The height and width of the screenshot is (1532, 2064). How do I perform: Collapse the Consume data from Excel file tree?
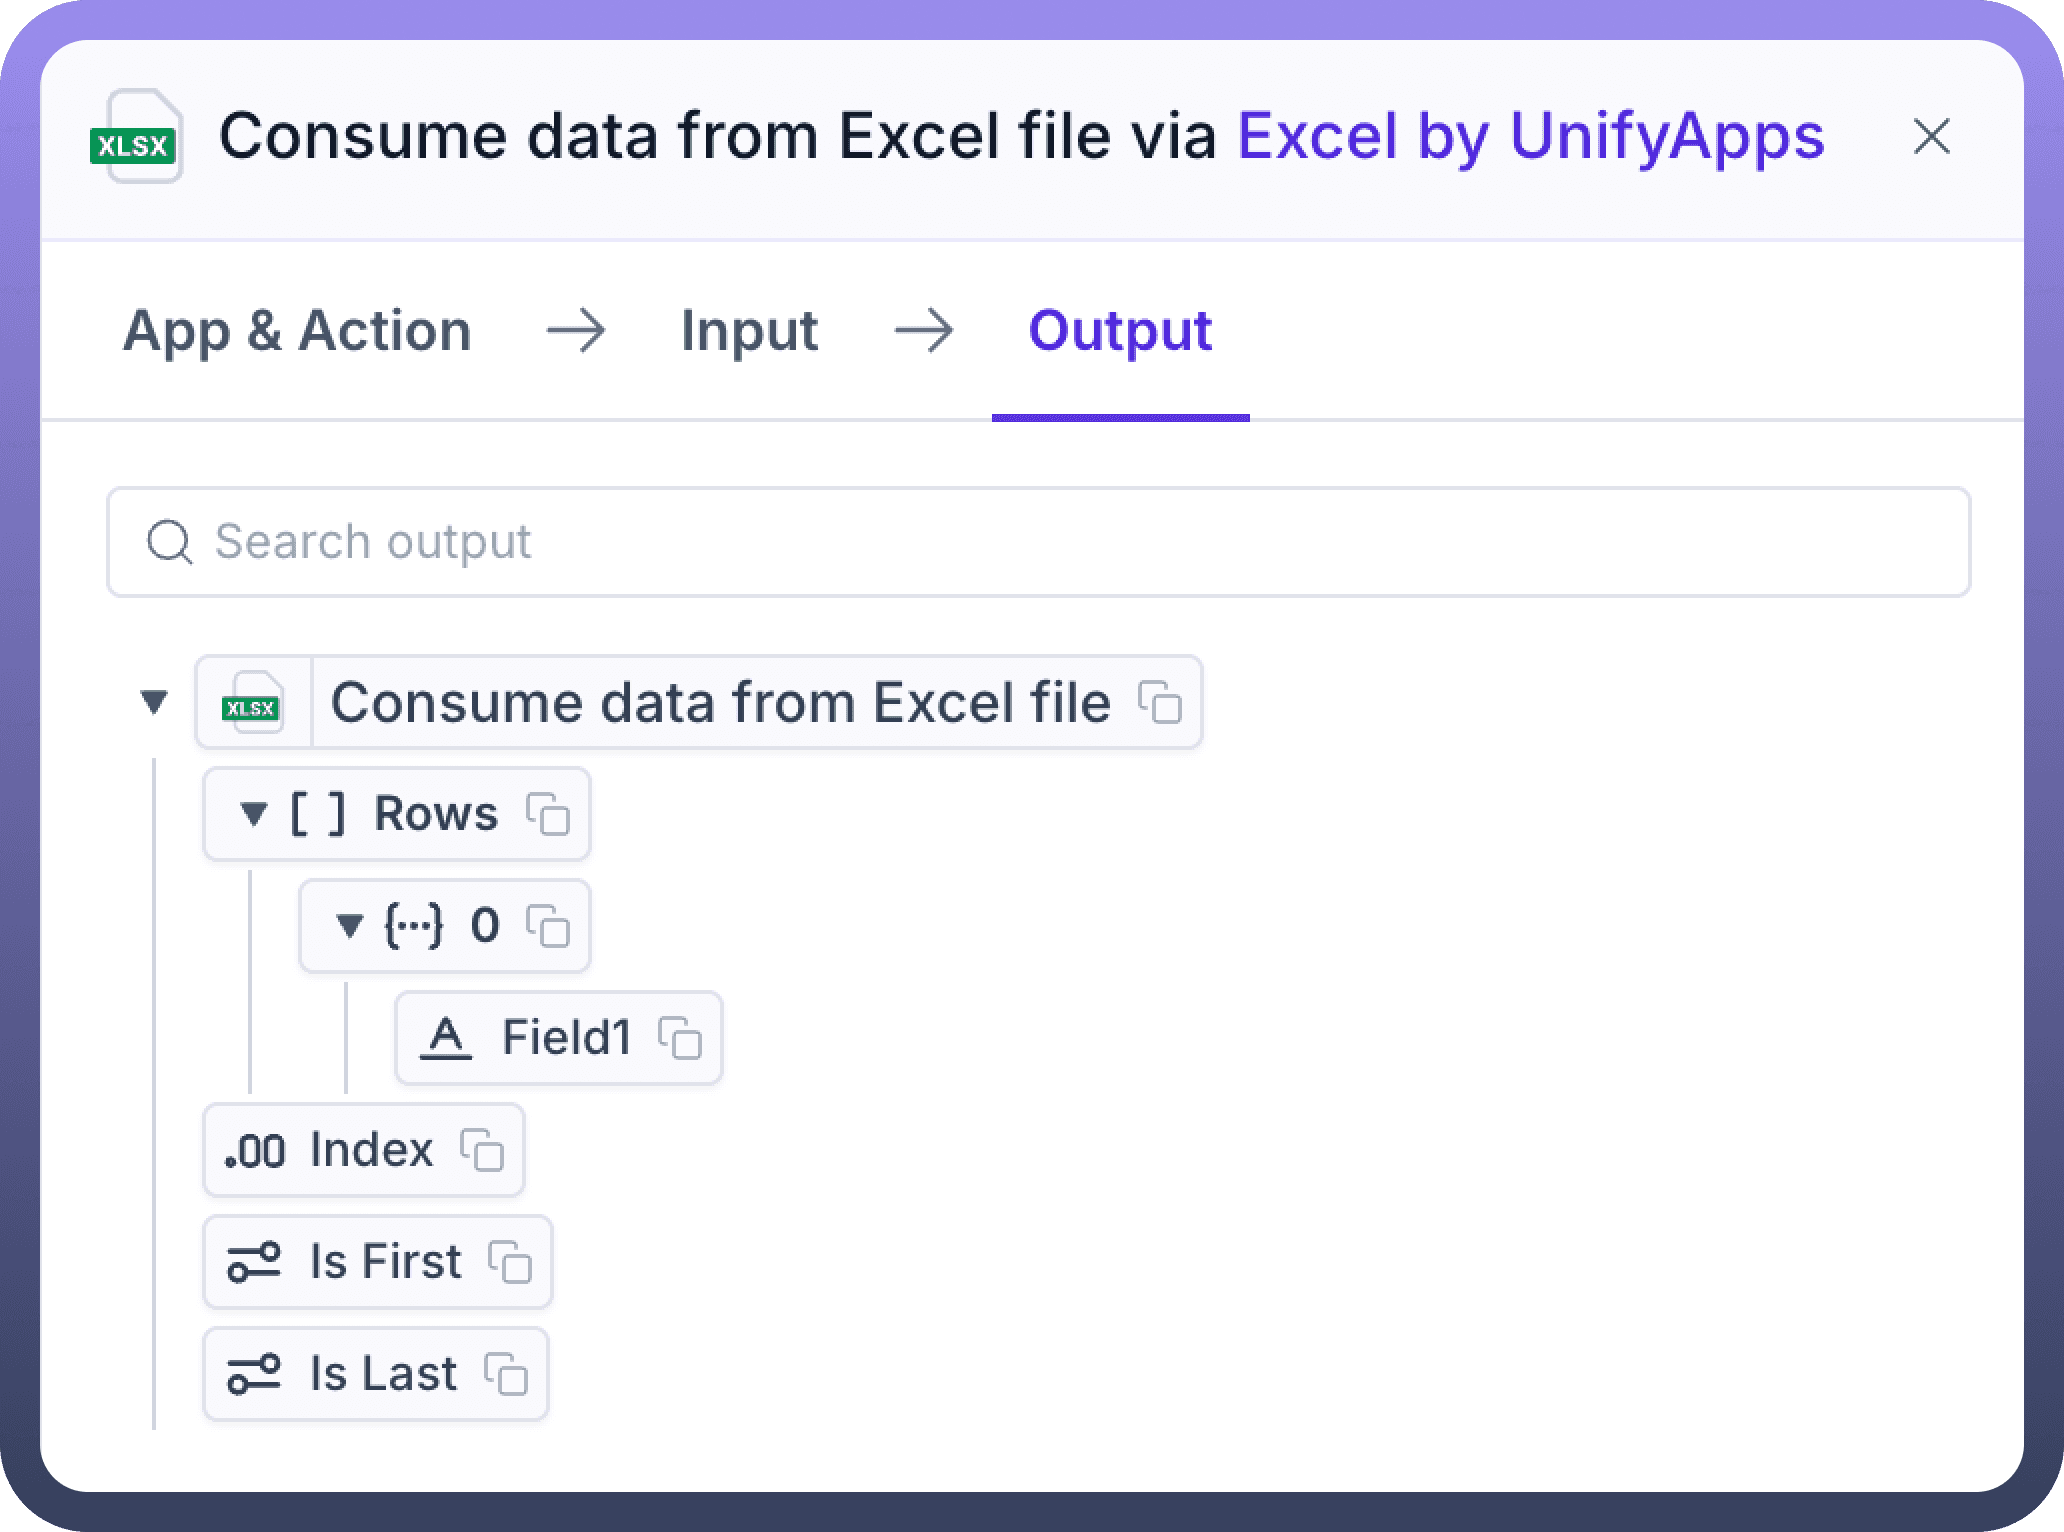(x=154, y=702)
